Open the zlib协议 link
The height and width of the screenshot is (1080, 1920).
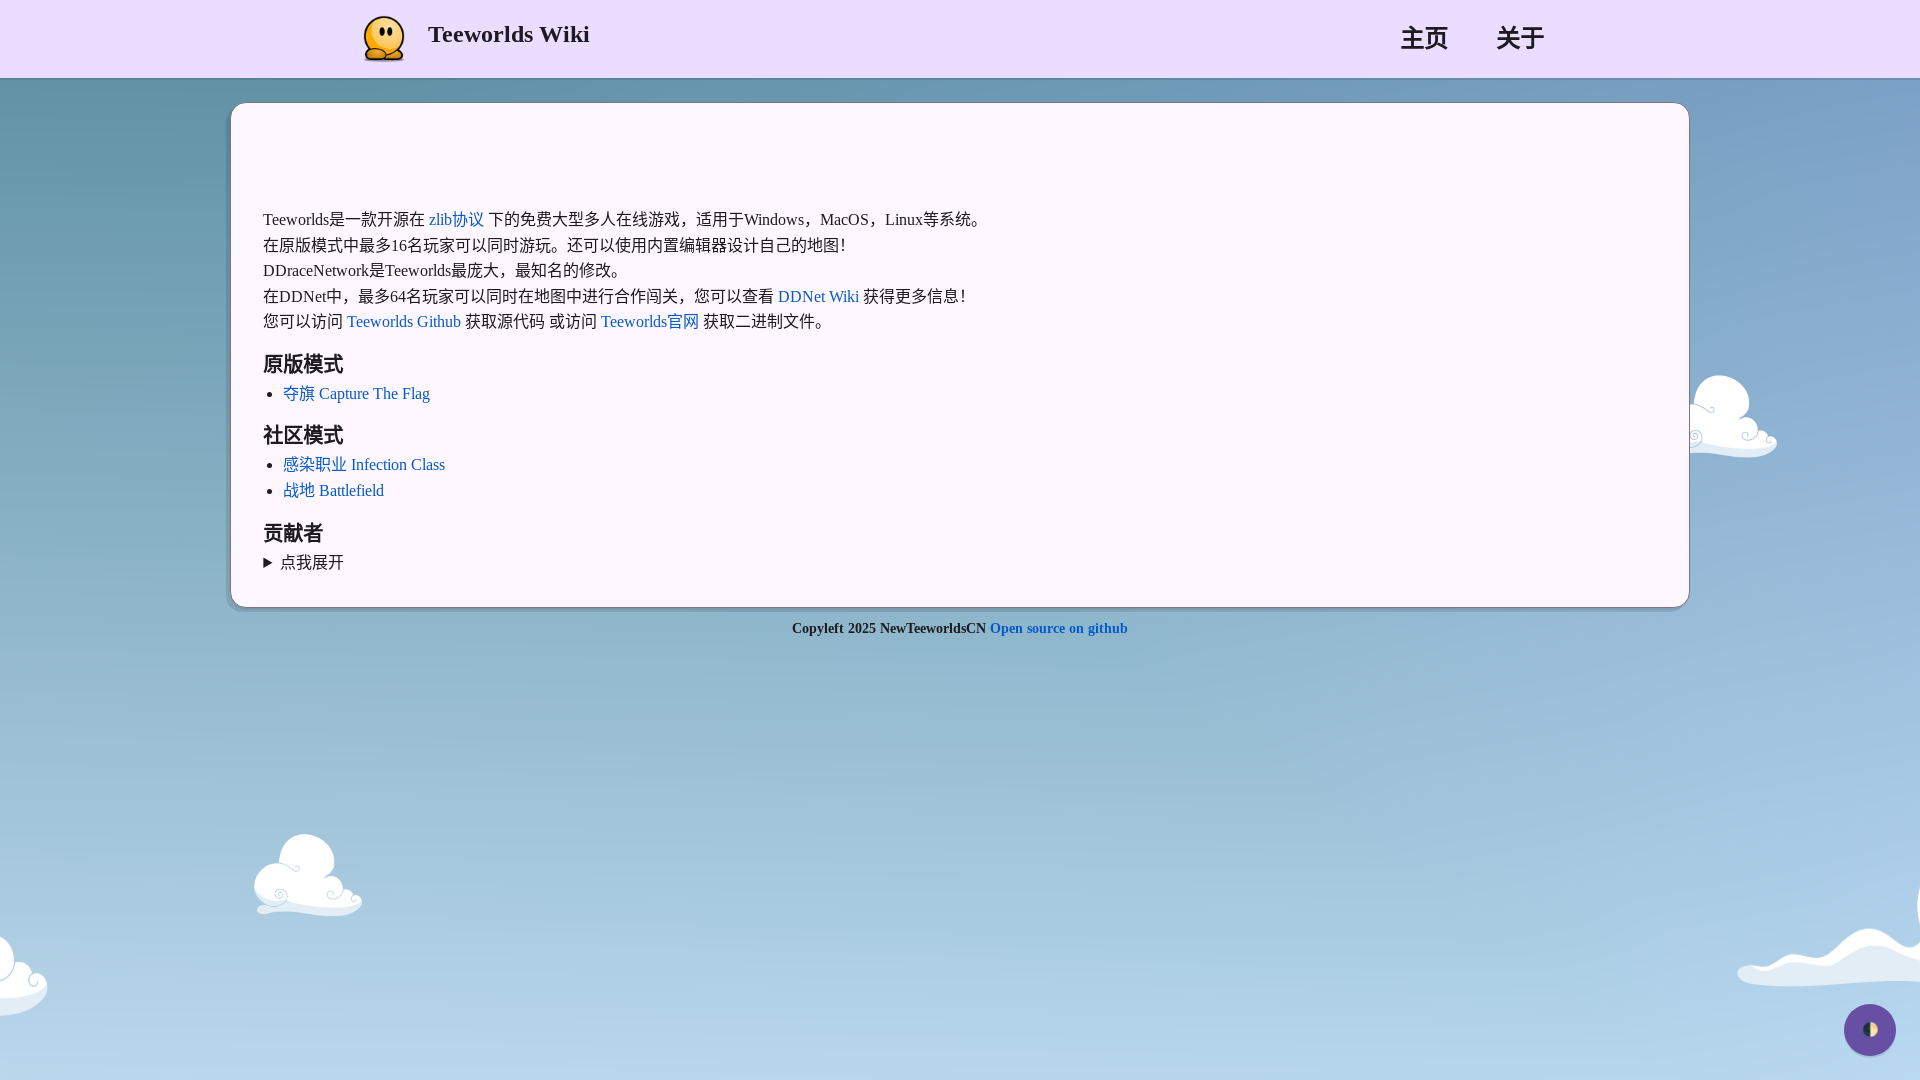pos(456,220)
